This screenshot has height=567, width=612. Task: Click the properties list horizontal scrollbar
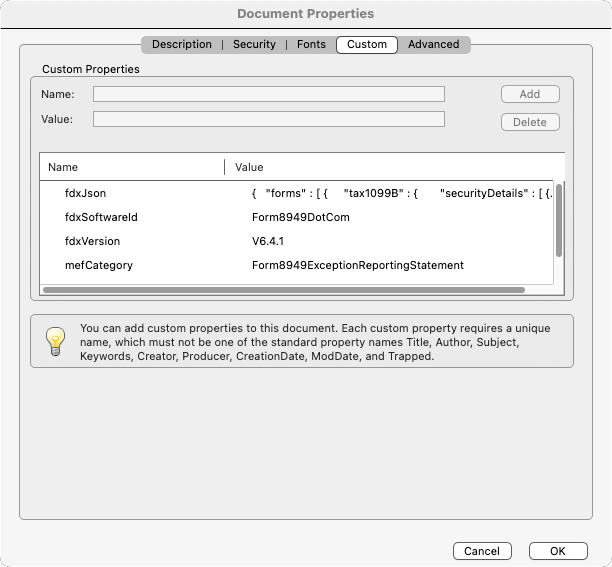tap(284, 290)
